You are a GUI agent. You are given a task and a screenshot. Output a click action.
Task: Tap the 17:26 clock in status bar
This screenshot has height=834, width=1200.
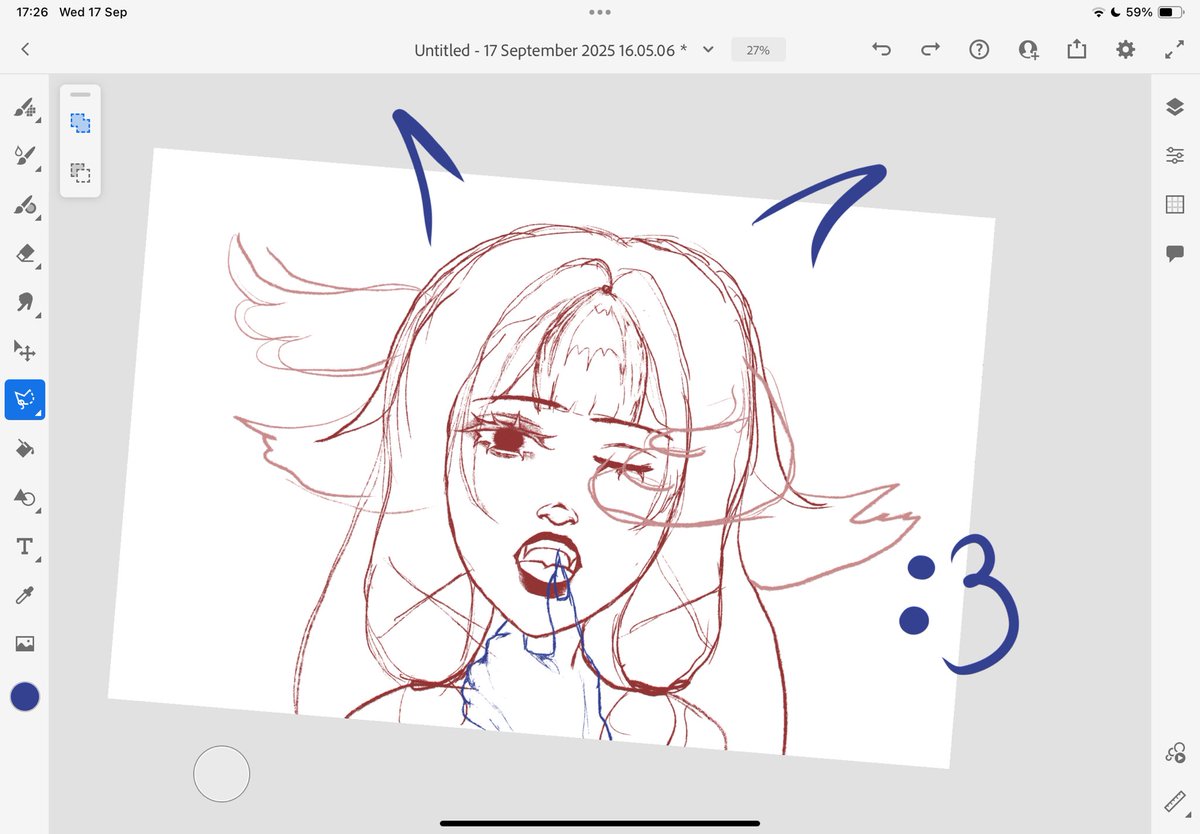32,12
